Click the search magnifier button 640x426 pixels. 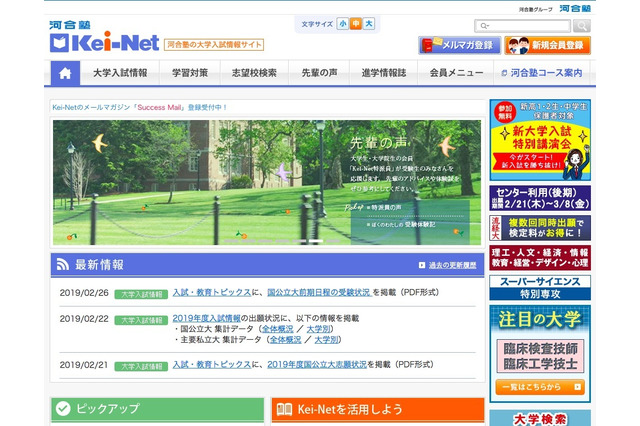click(x=582, y=26)
